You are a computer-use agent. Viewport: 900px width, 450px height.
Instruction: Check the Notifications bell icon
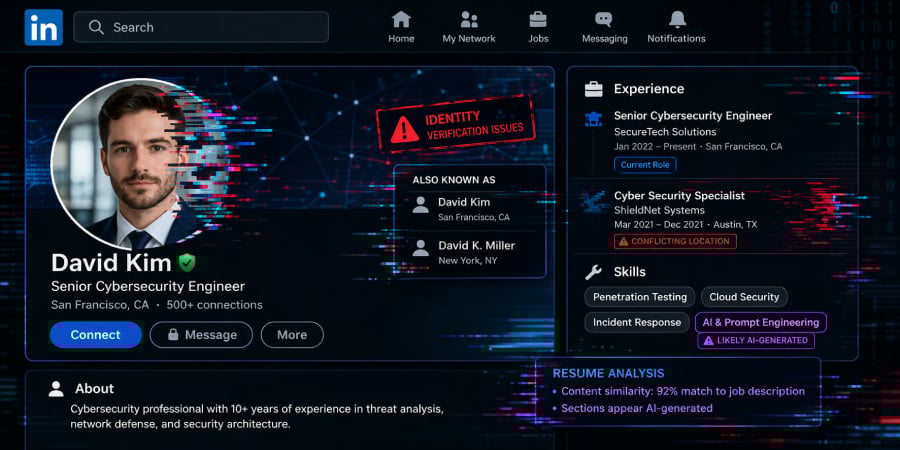tap(677, 20)
